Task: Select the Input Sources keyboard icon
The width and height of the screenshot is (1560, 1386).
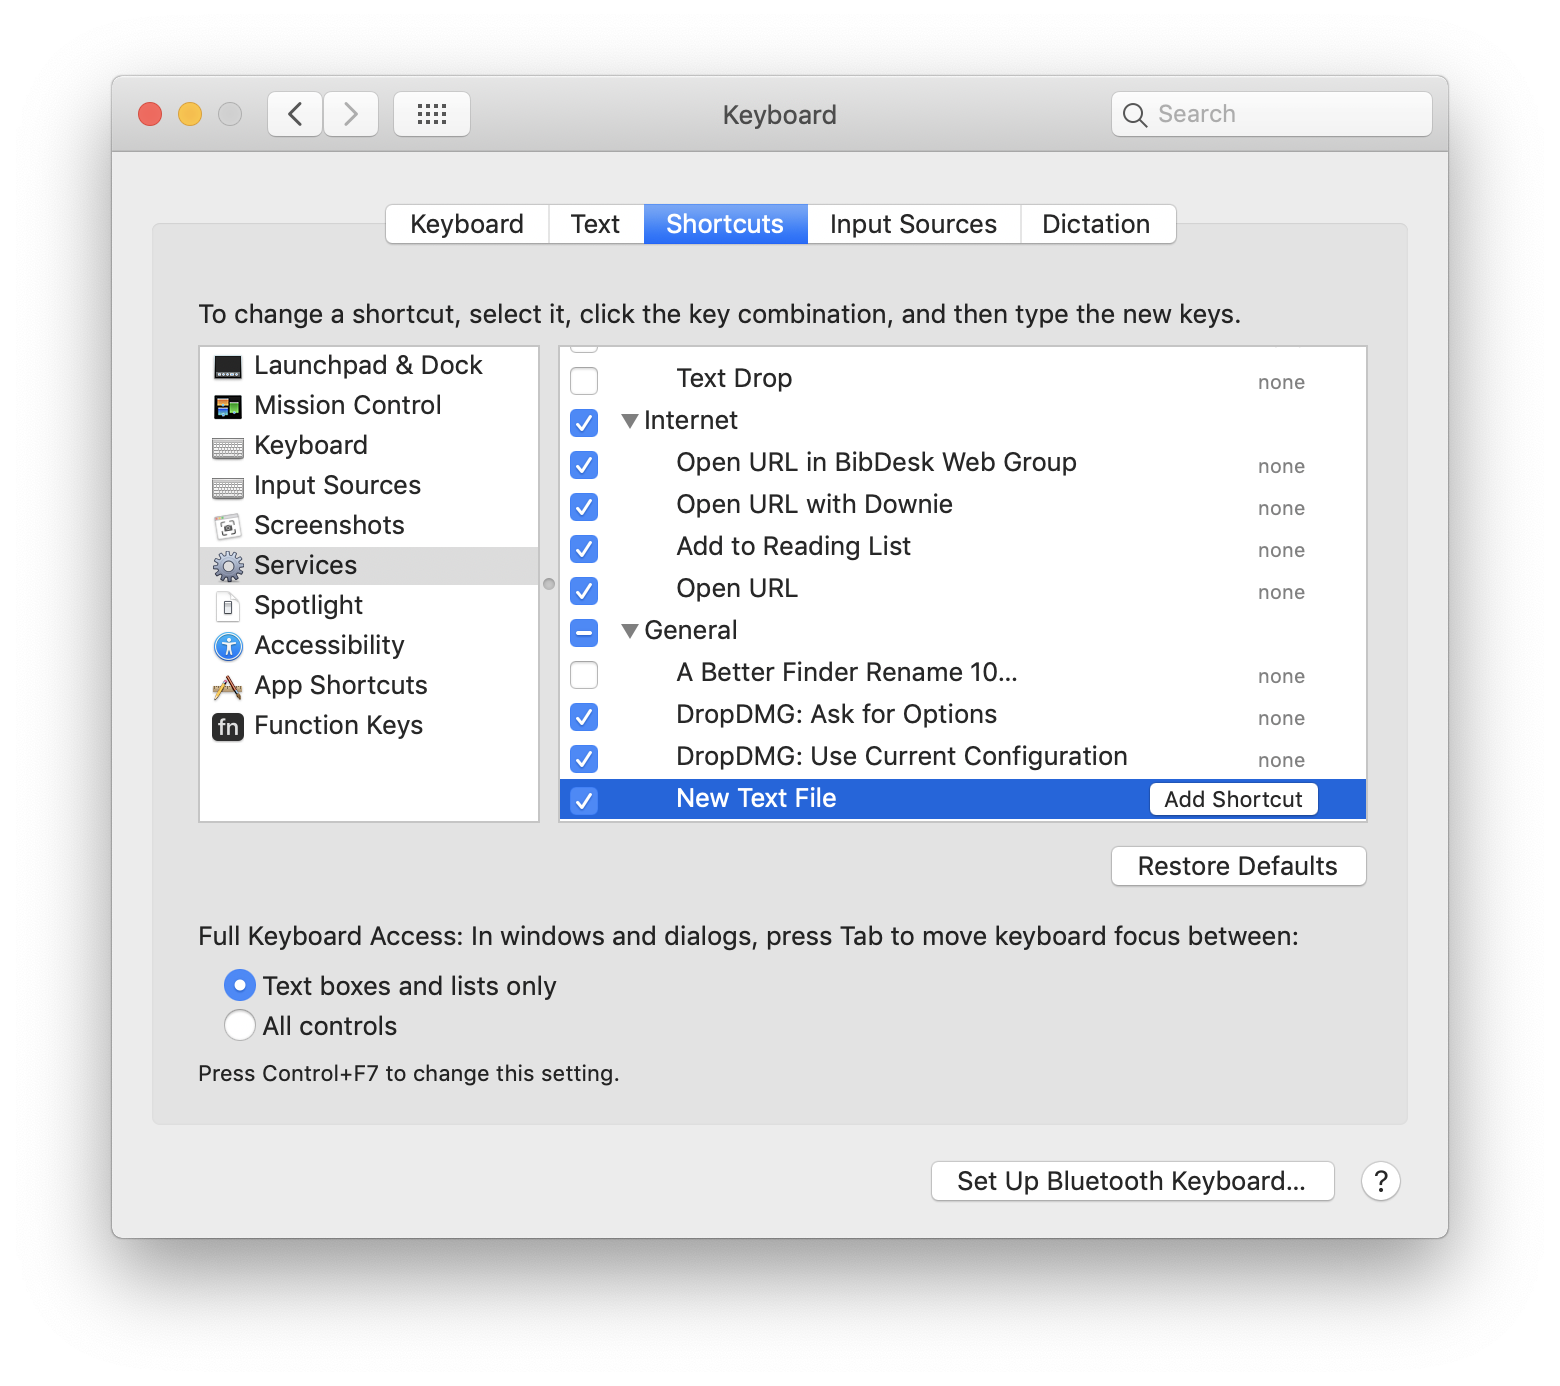Action: tap(228, 486)
